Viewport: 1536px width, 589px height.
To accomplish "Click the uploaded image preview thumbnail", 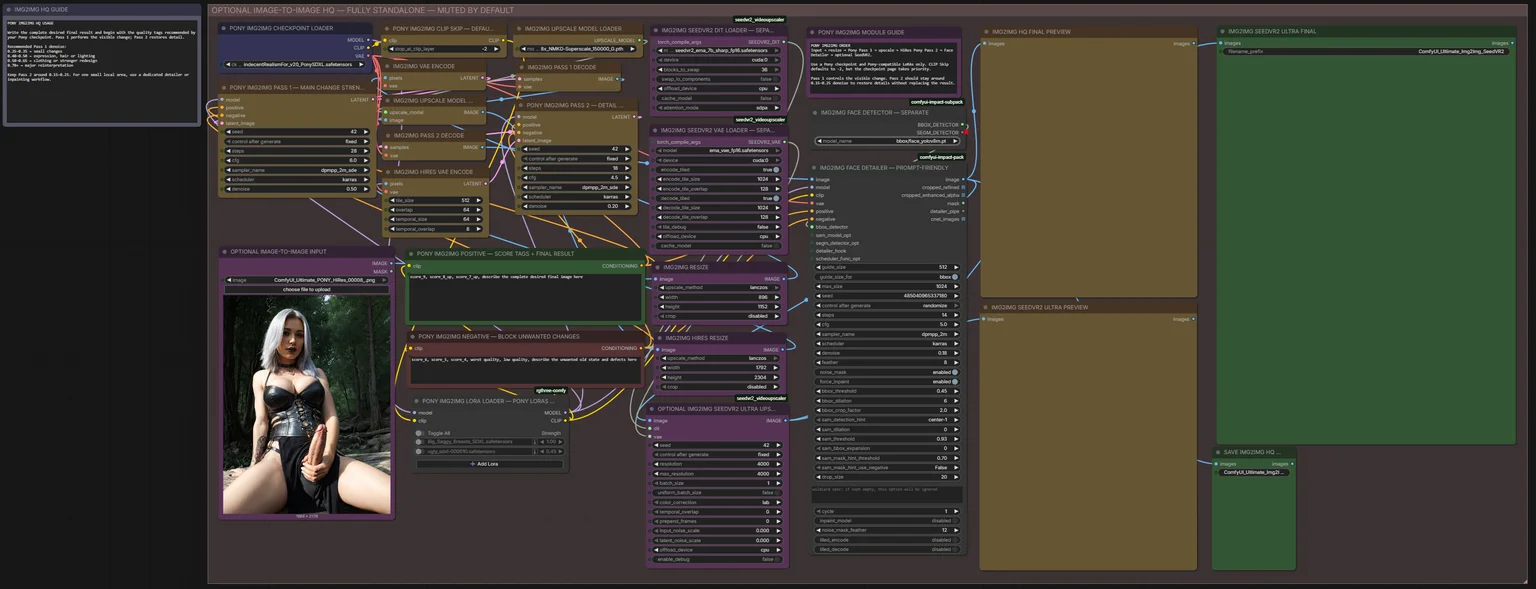I will [x=307, y=405].
